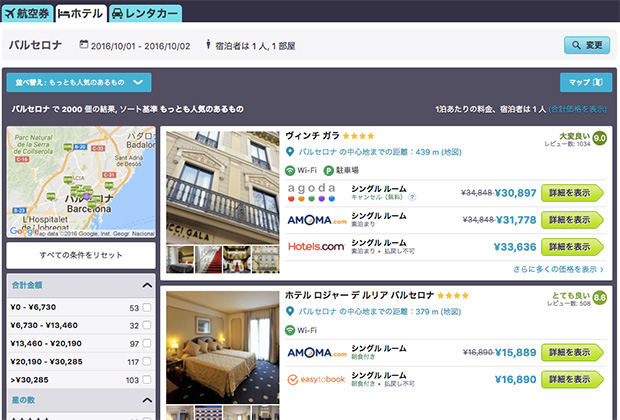Click the 変更 search button
This screenshot has width=620, height=420.
[x=587, y=45]
